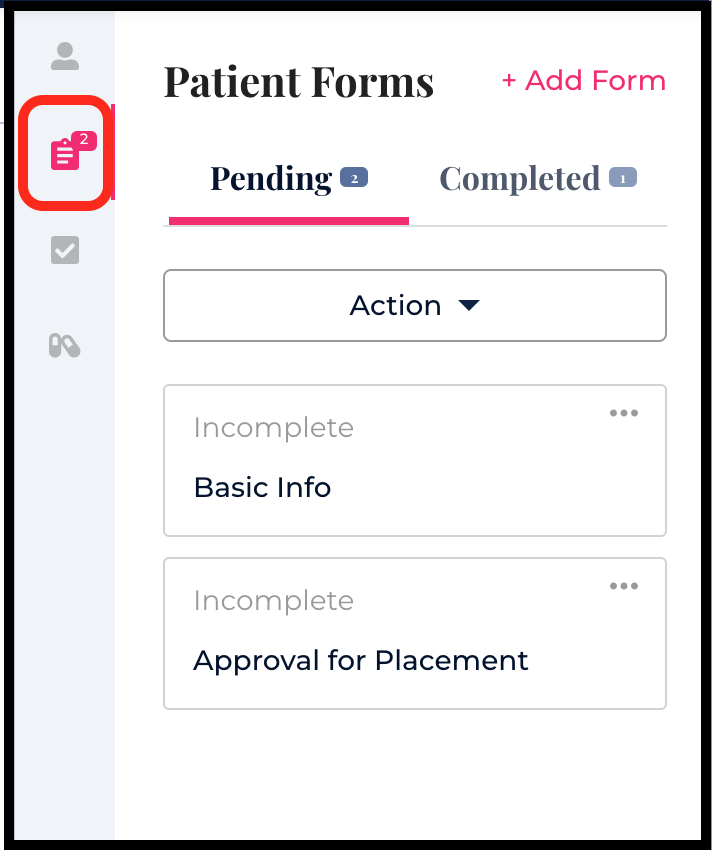This screenshot has height=850, width=712.
Task: Open the tasks checkmark sidebar icon
Action: [65, 250]
